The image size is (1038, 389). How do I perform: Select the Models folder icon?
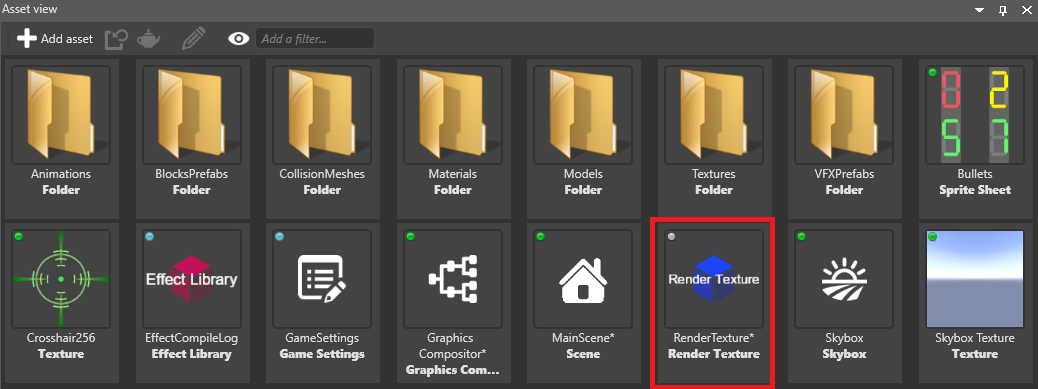[x=583, y=114]
